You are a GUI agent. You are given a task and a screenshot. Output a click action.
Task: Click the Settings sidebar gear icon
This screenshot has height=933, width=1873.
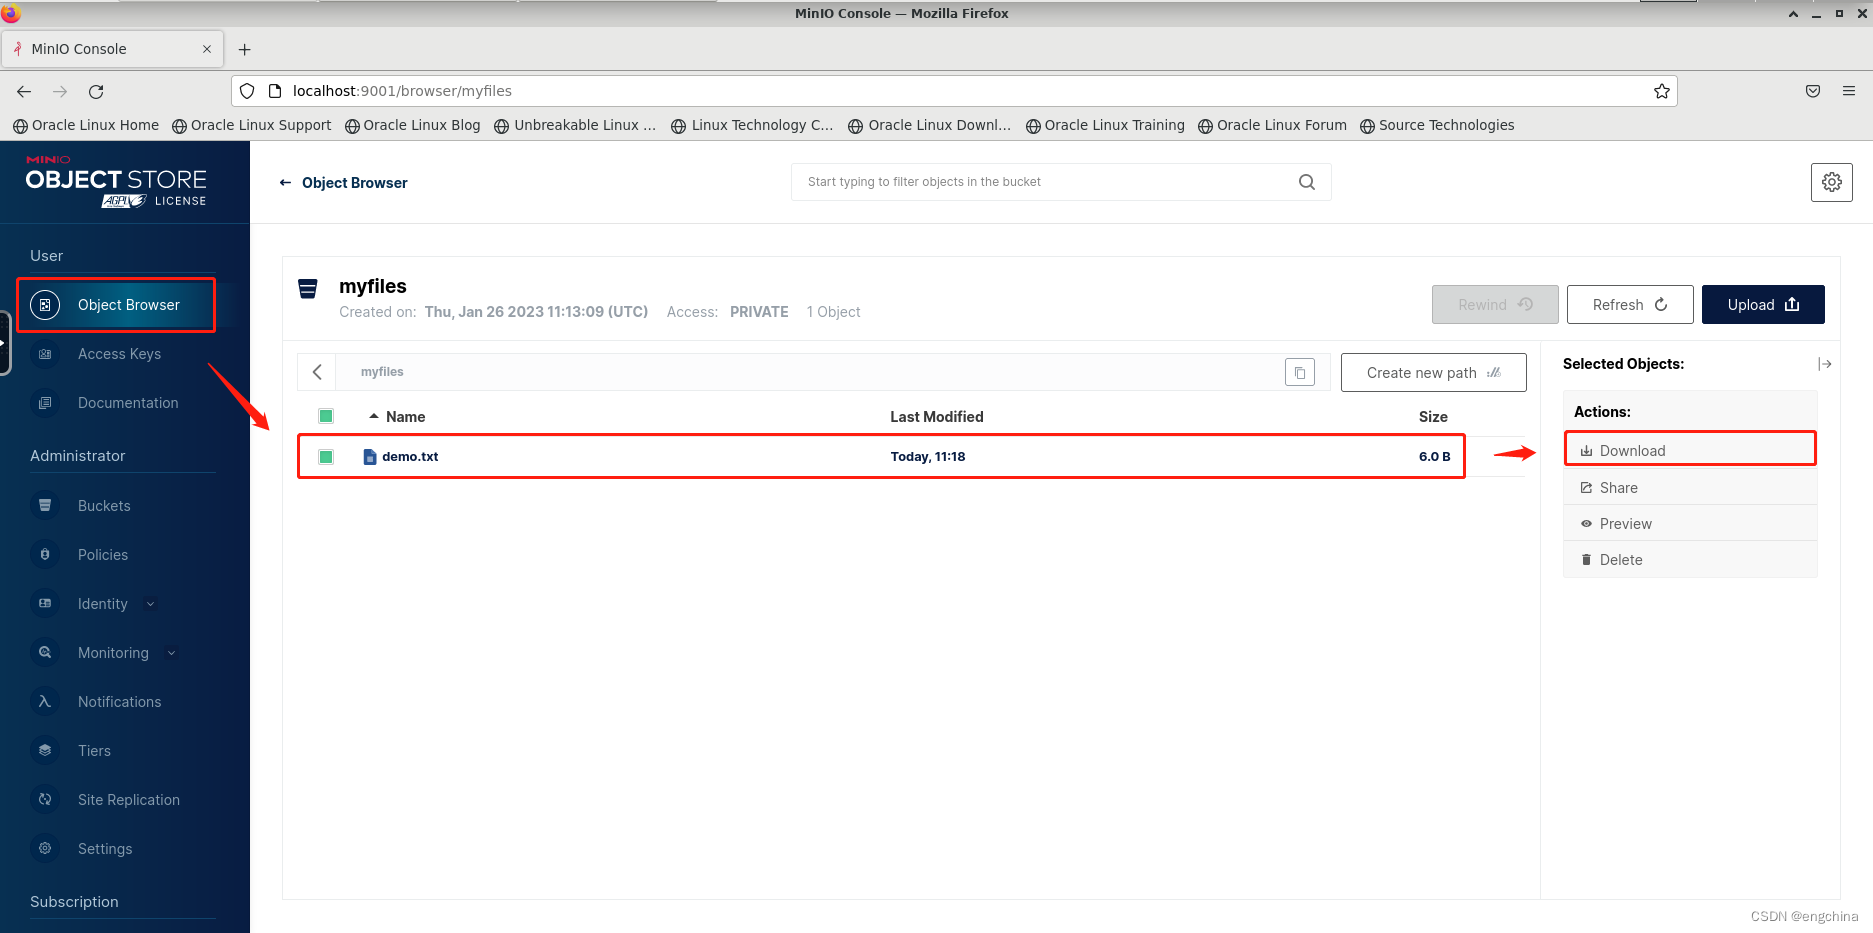click(x=45, y=849)
